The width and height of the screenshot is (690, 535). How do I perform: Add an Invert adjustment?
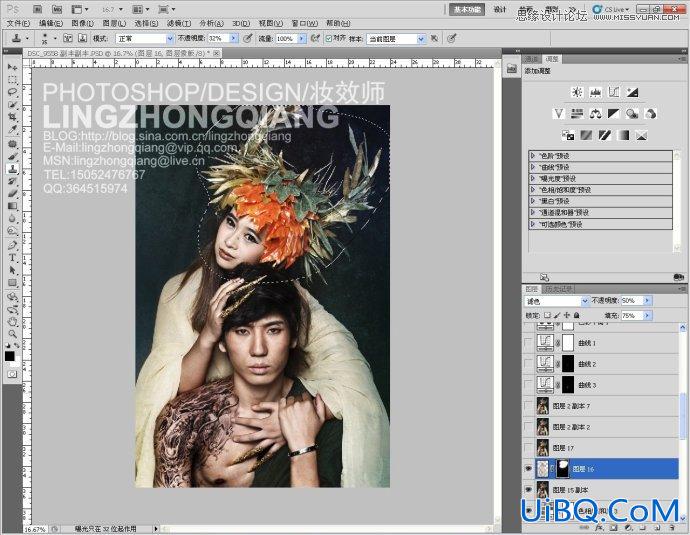(x=568, y=135)
